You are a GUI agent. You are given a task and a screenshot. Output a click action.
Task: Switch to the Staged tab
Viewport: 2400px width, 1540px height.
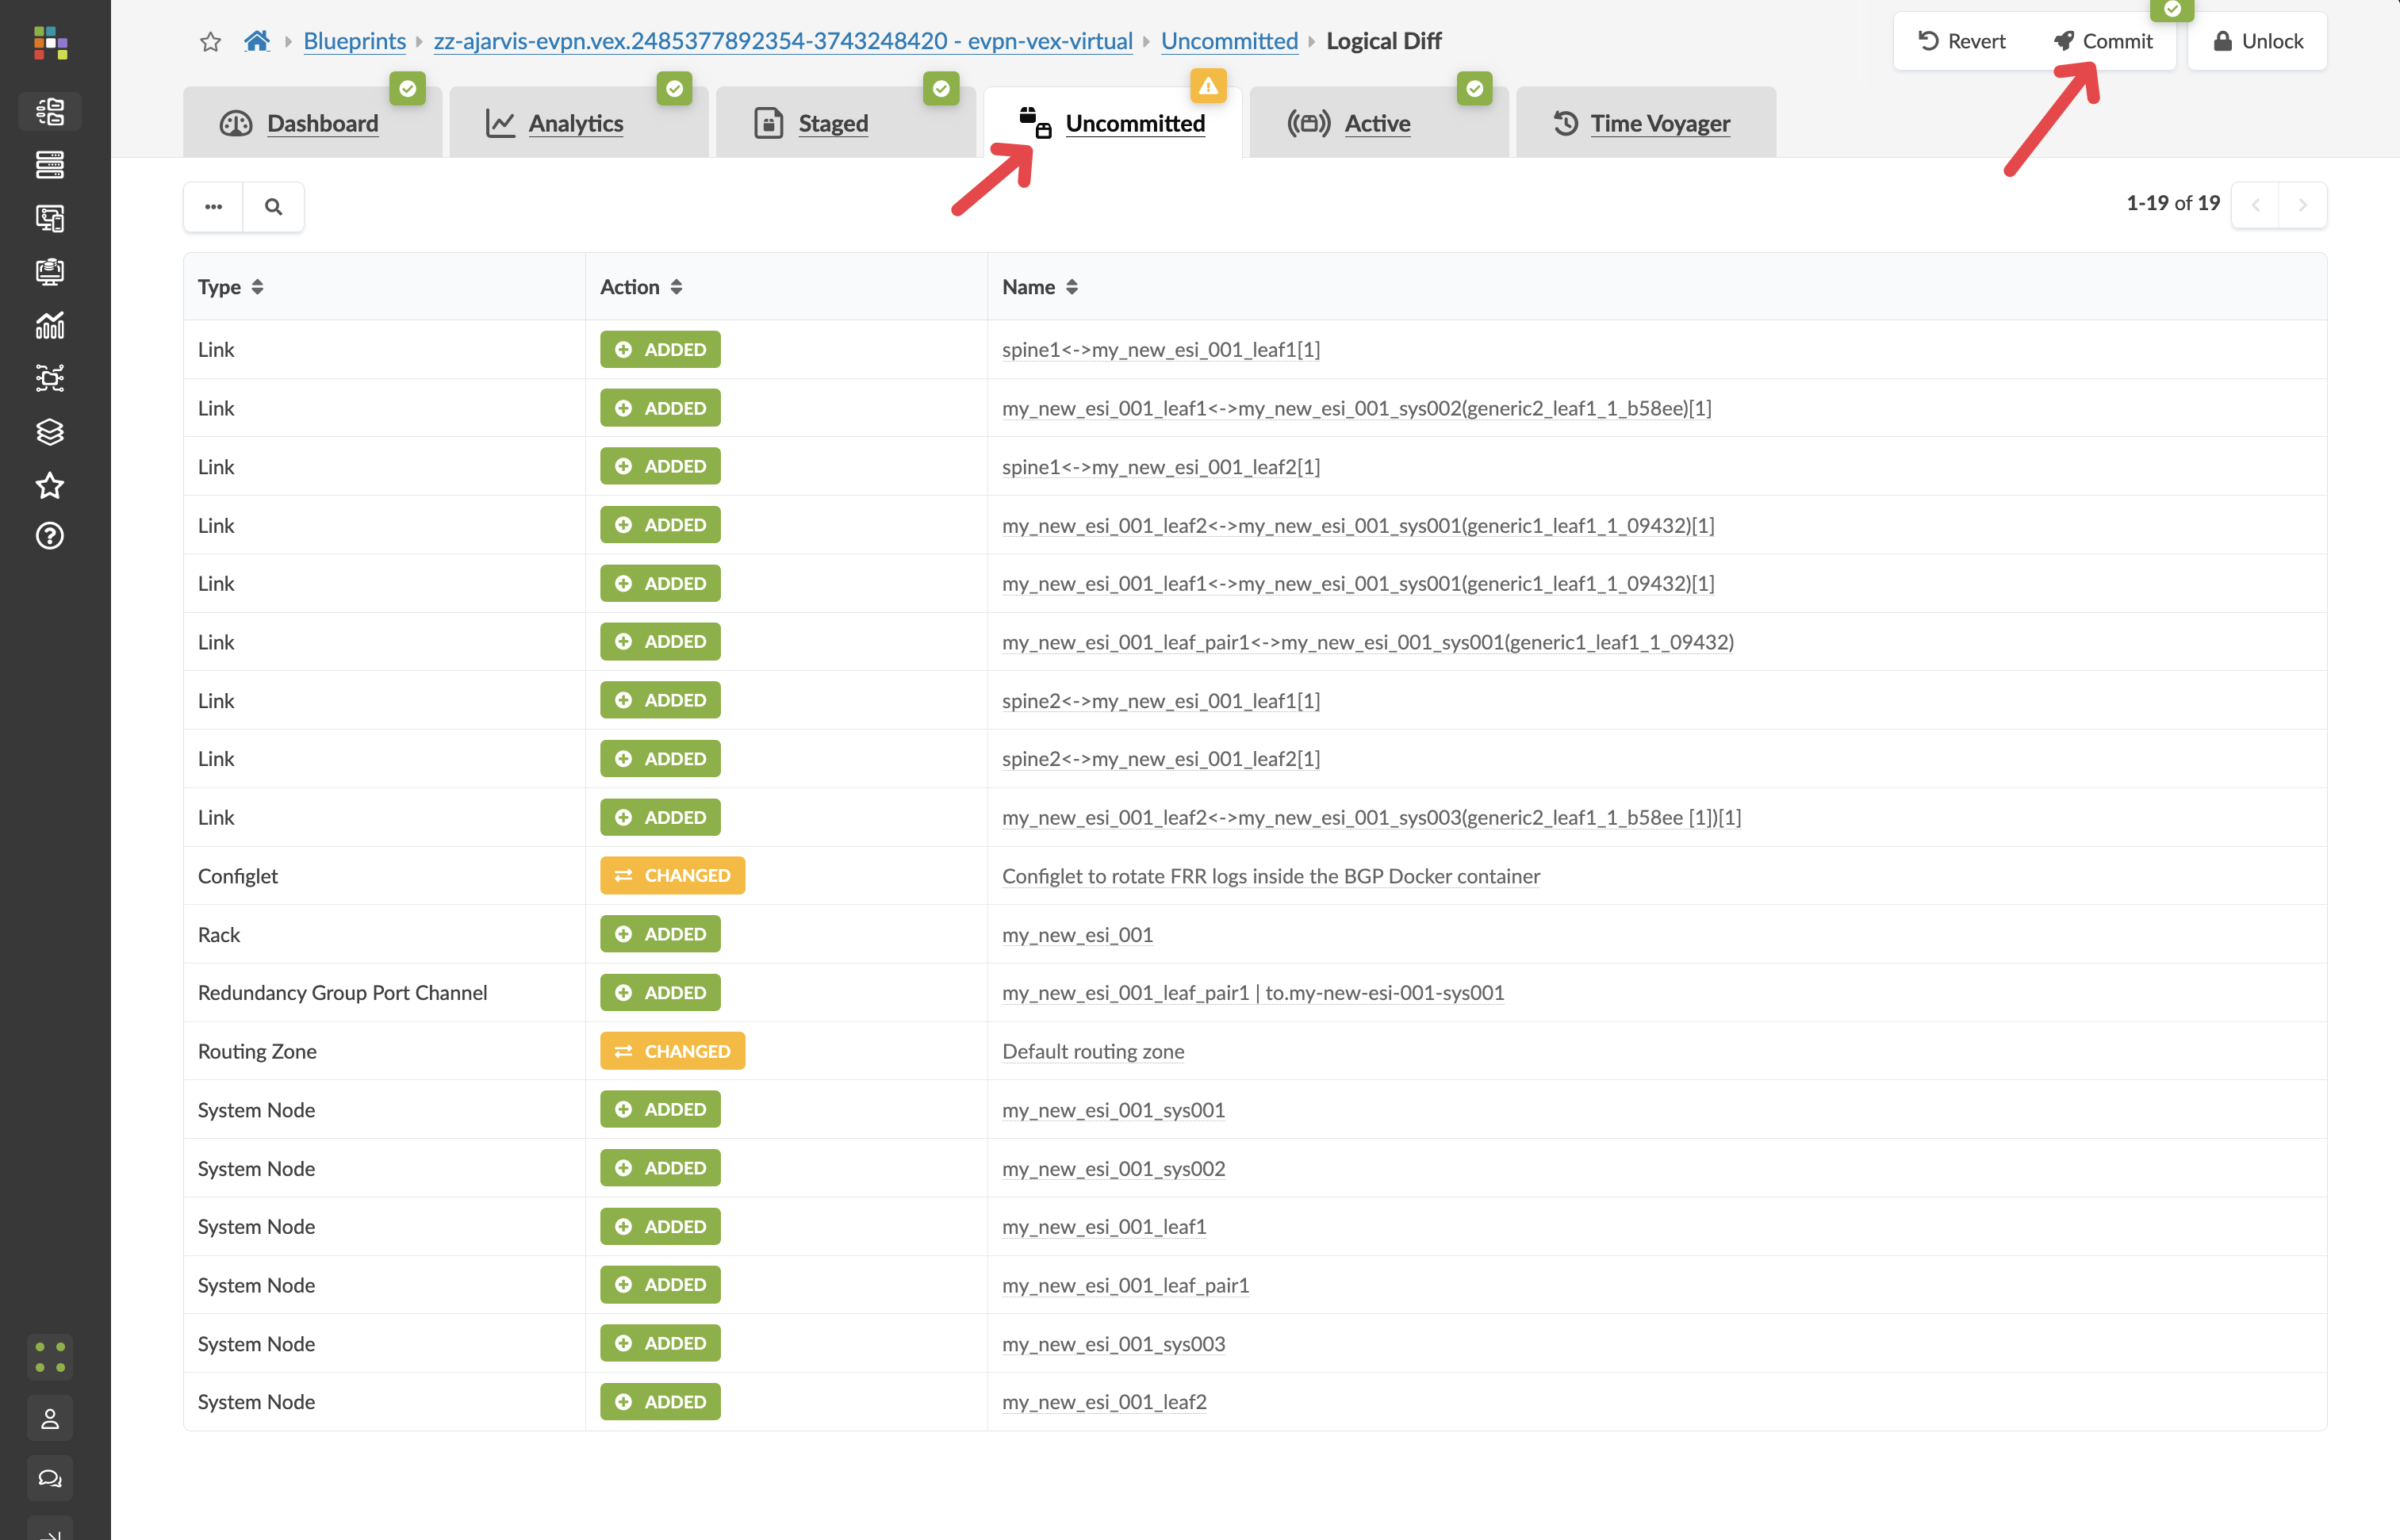coord(832,123)
